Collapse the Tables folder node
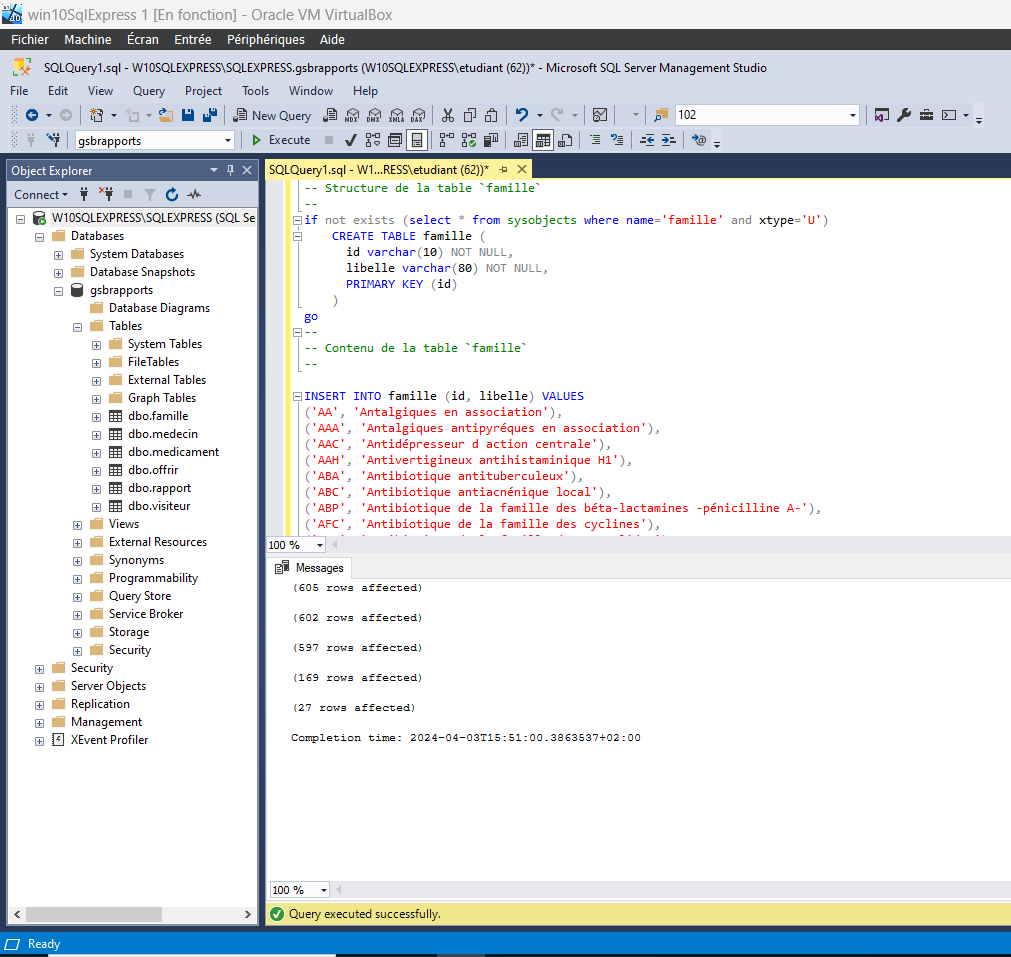 coord(78,326)
